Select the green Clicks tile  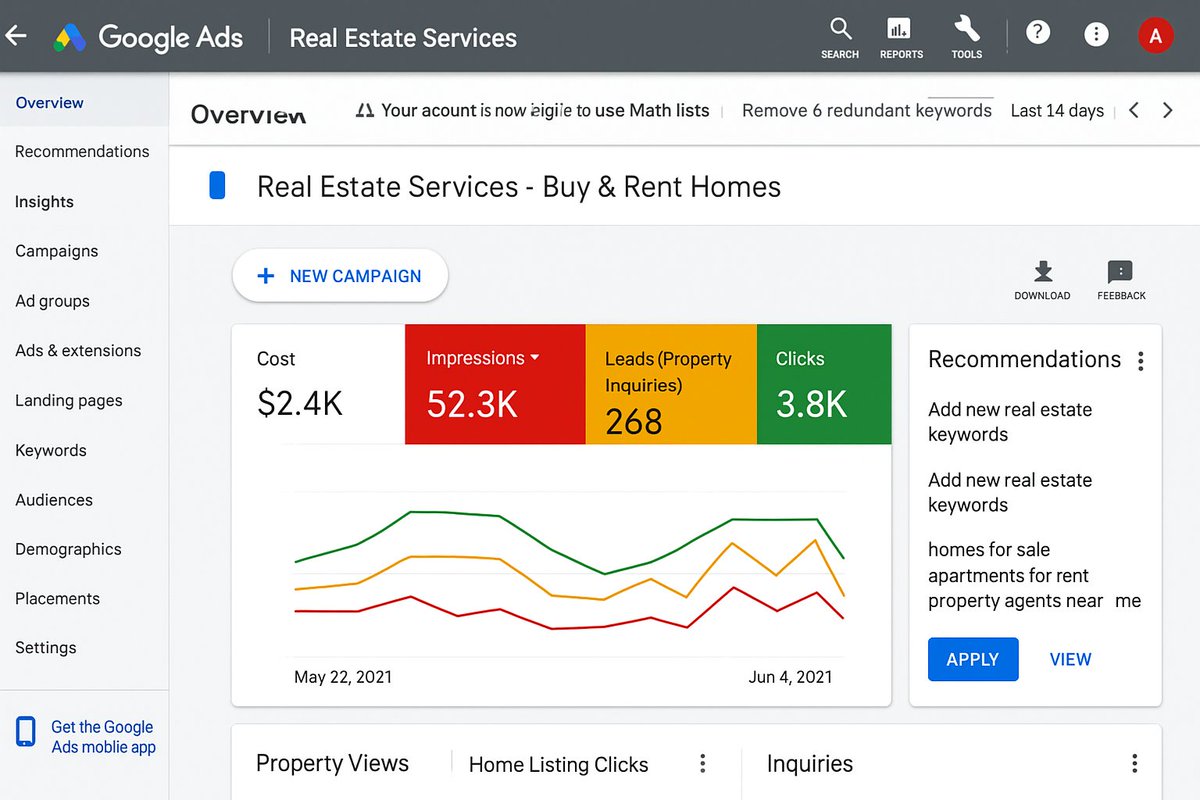pyautogui.click(x=824, y=384)
